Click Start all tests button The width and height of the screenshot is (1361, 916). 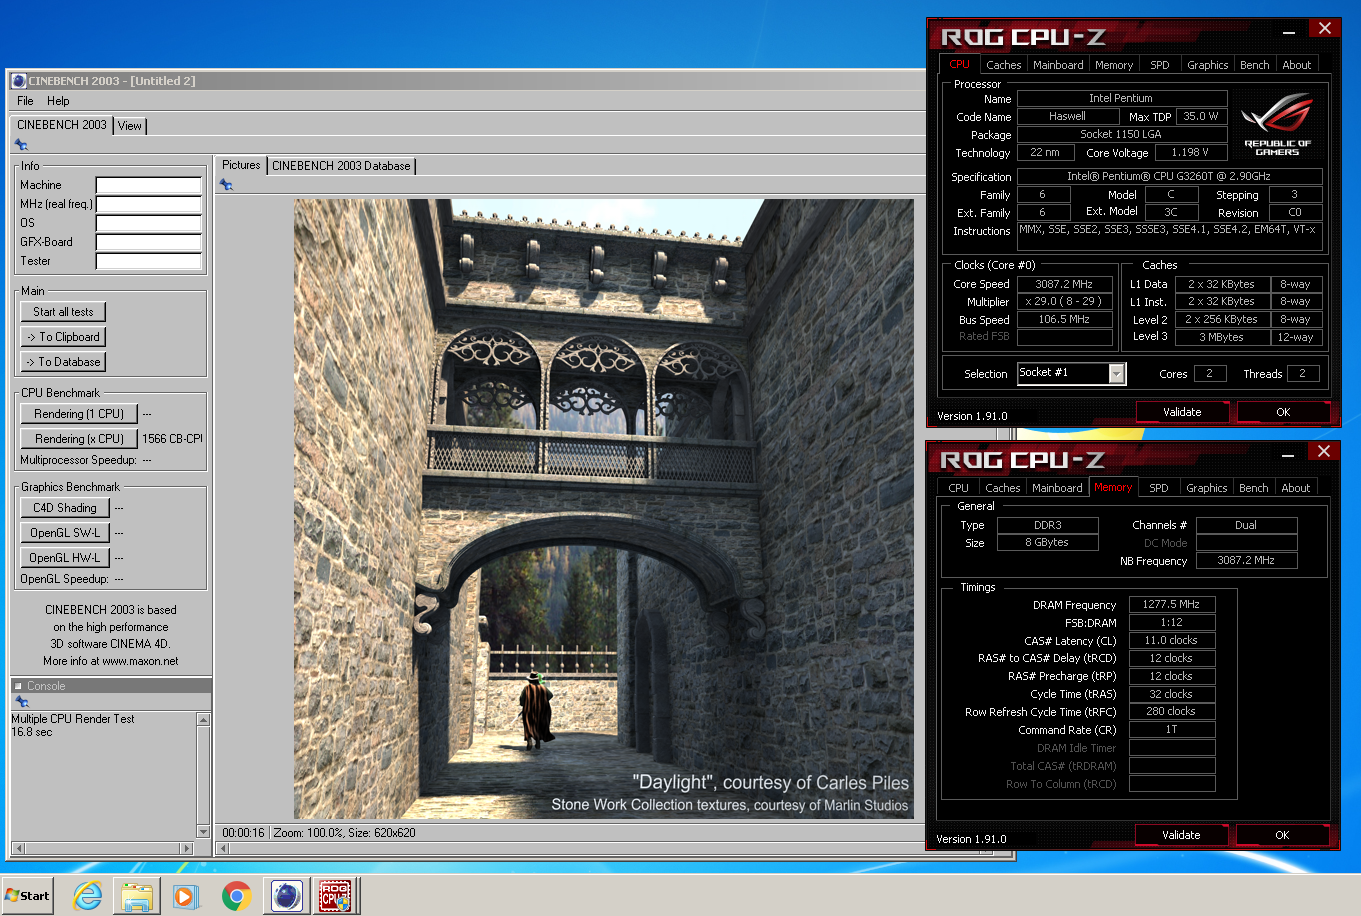[63, 312]
